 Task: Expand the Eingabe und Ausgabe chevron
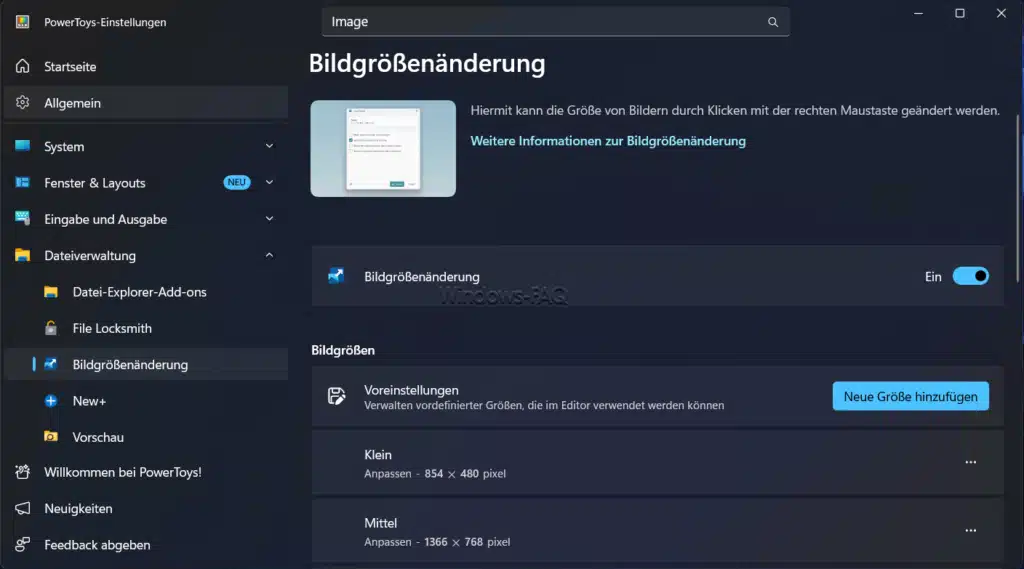coord(269,219)
